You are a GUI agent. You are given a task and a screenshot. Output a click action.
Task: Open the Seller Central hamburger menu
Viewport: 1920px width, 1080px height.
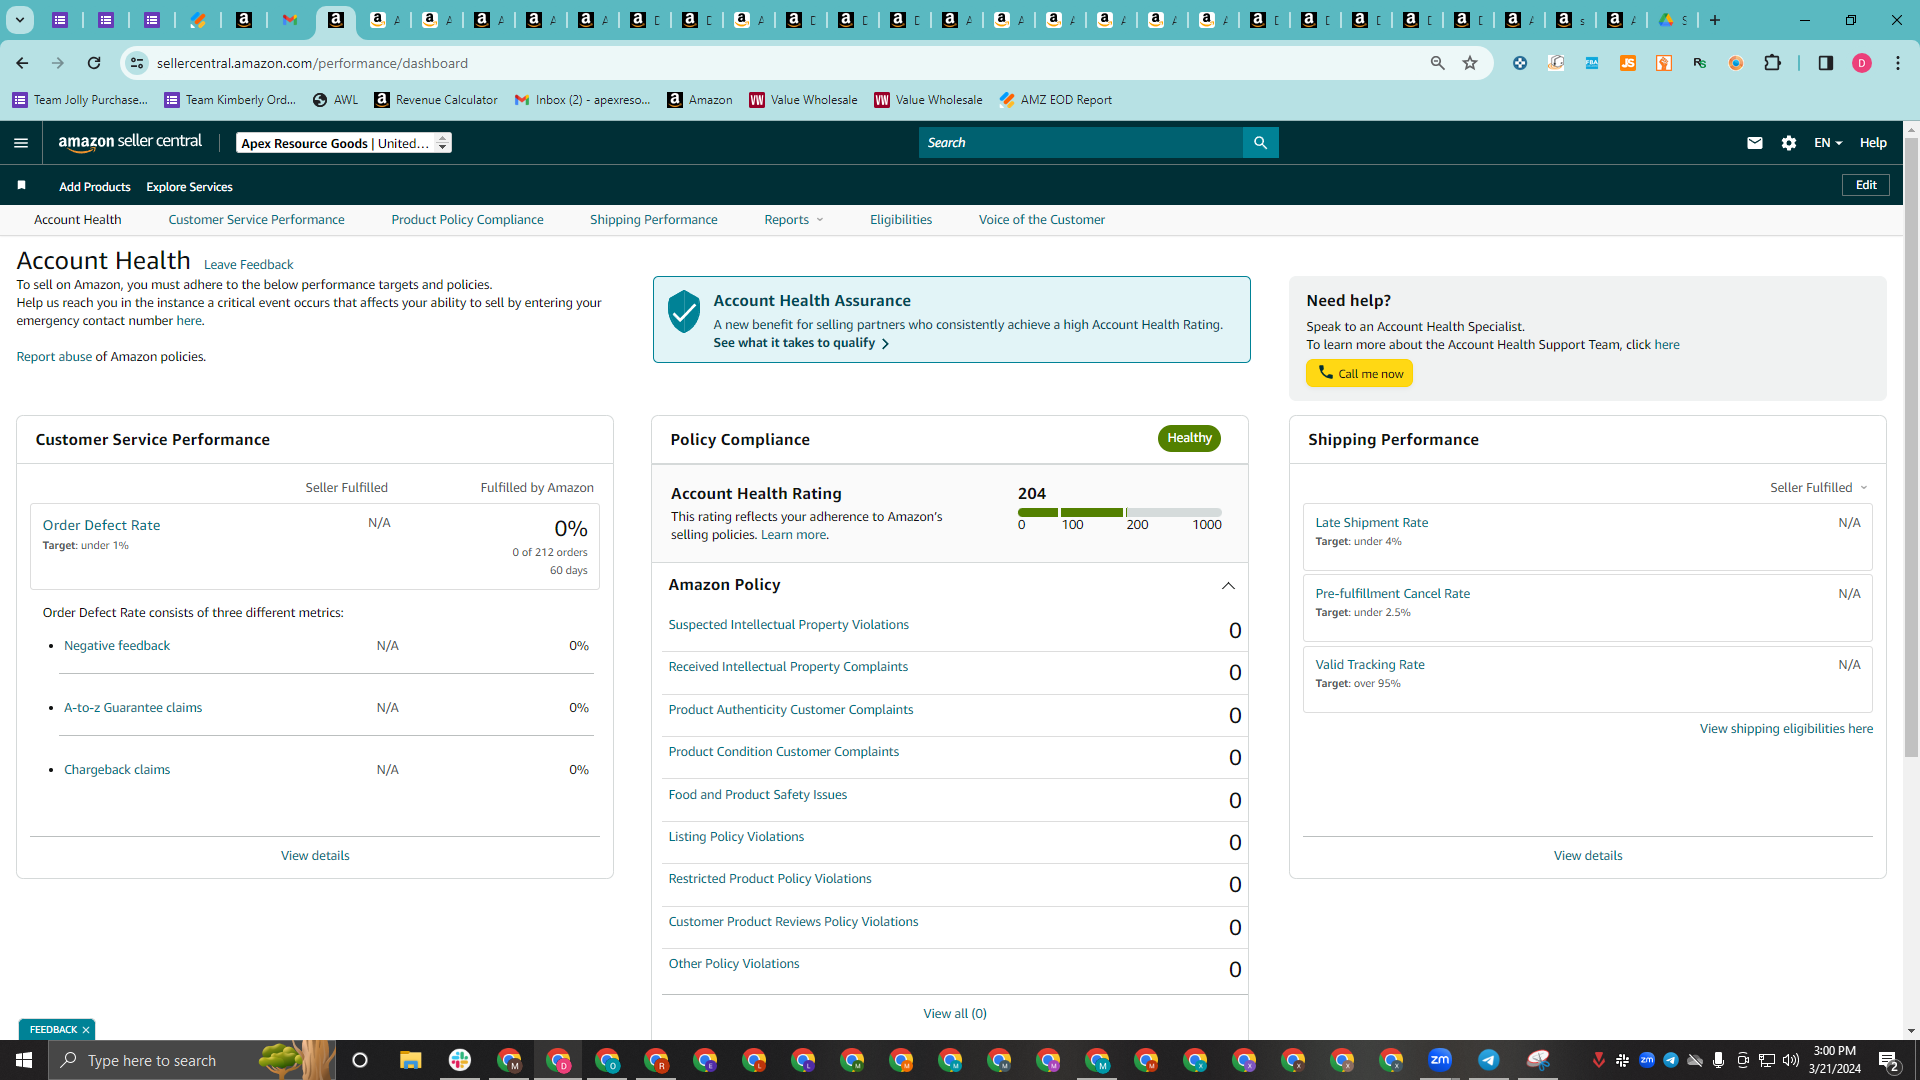pos(21,143)
